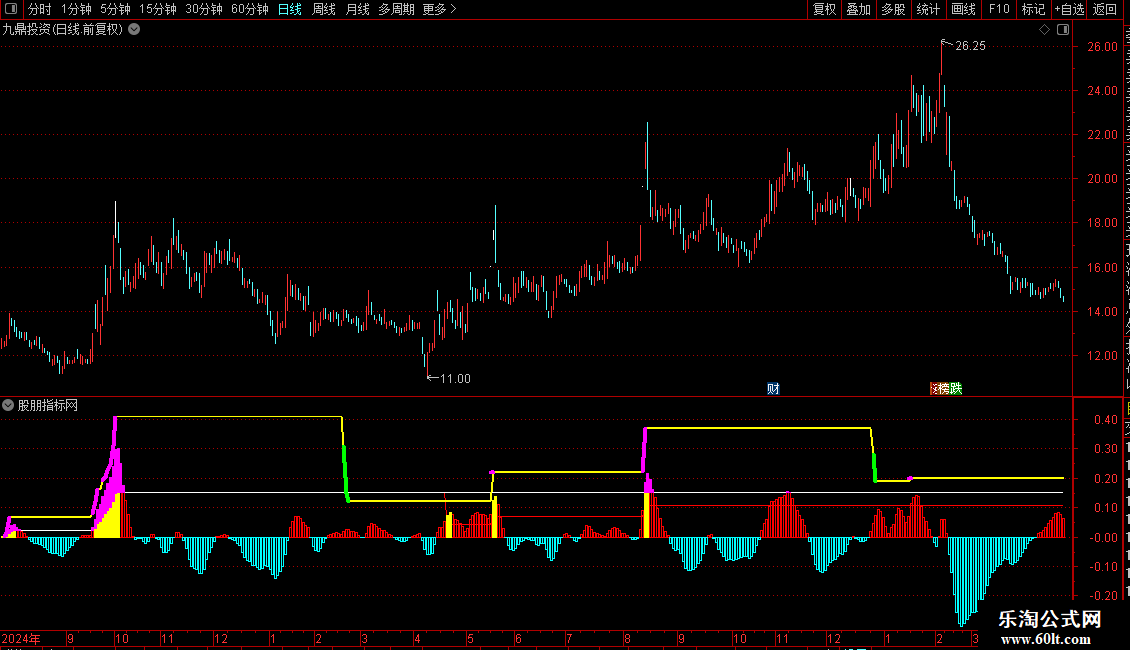Select the 分时 intraday view

pyautogui.click(x=40, y=9)
